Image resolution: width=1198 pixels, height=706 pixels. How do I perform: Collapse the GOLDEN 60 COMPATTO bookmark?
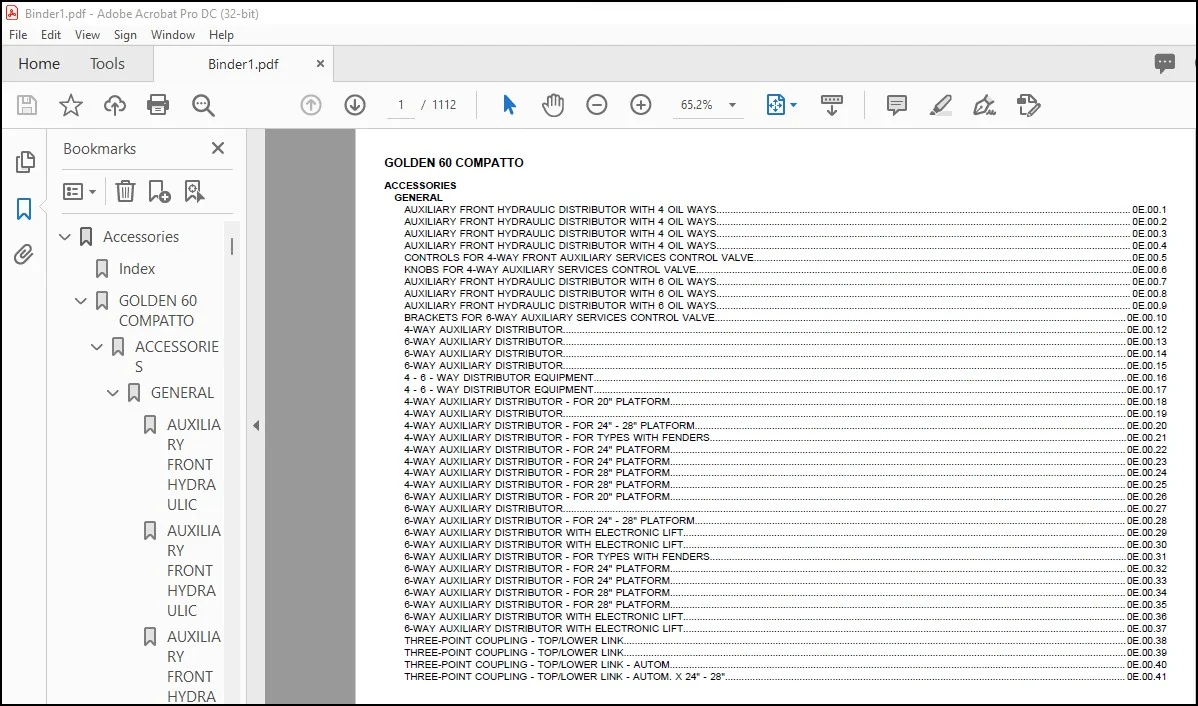80,301
